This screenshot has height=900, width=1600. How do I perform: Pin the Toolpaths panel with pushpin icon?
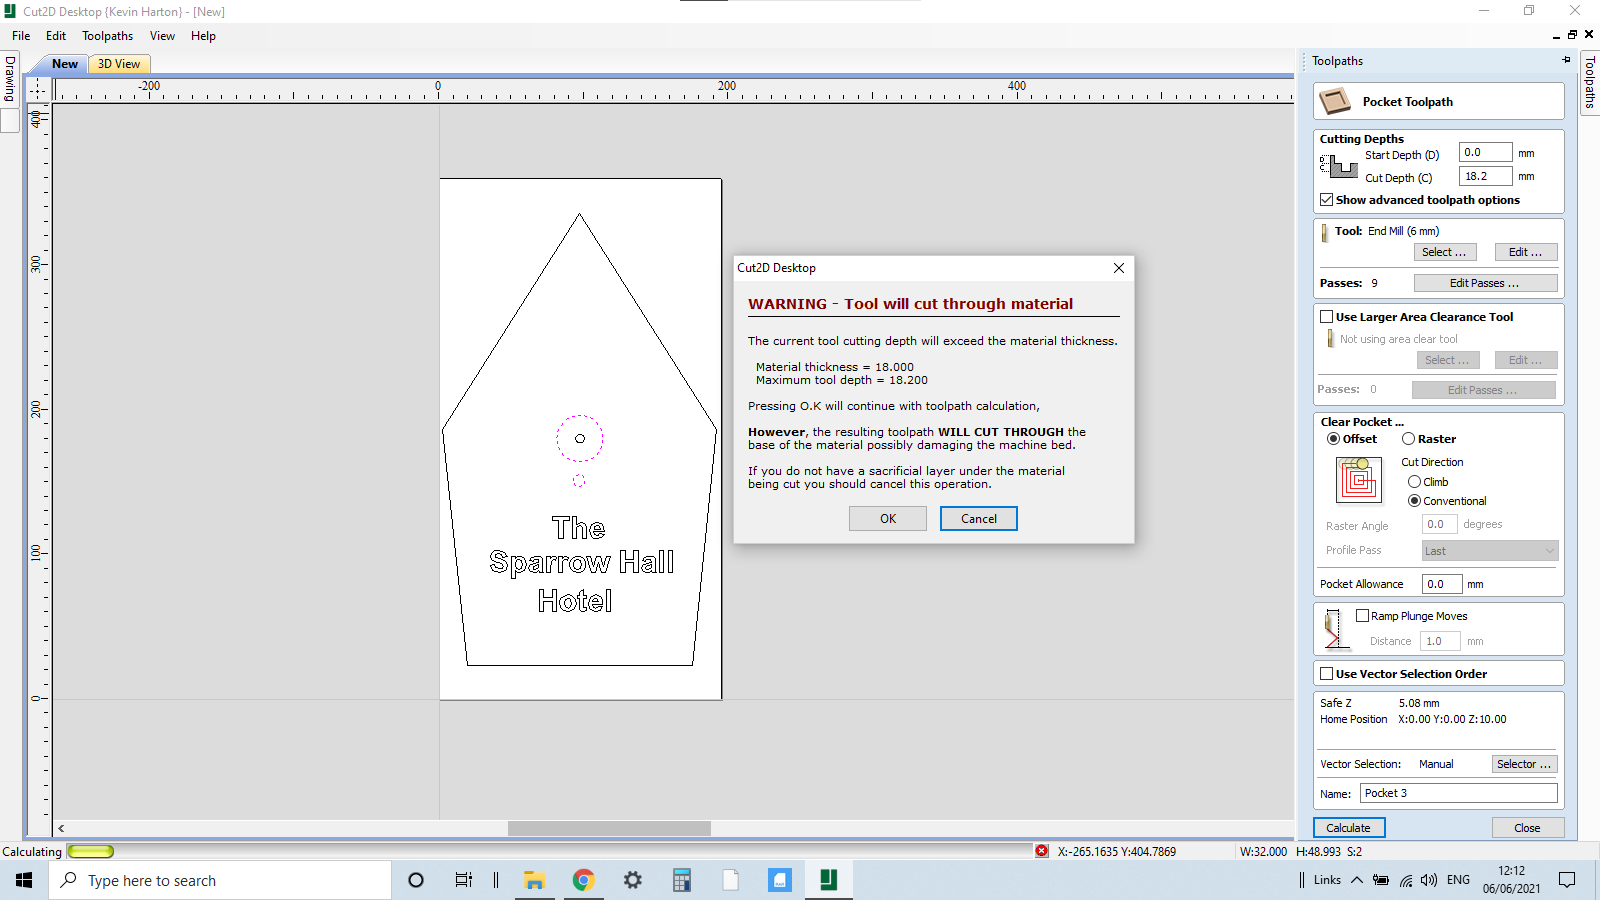click(x=1566, y=60)
